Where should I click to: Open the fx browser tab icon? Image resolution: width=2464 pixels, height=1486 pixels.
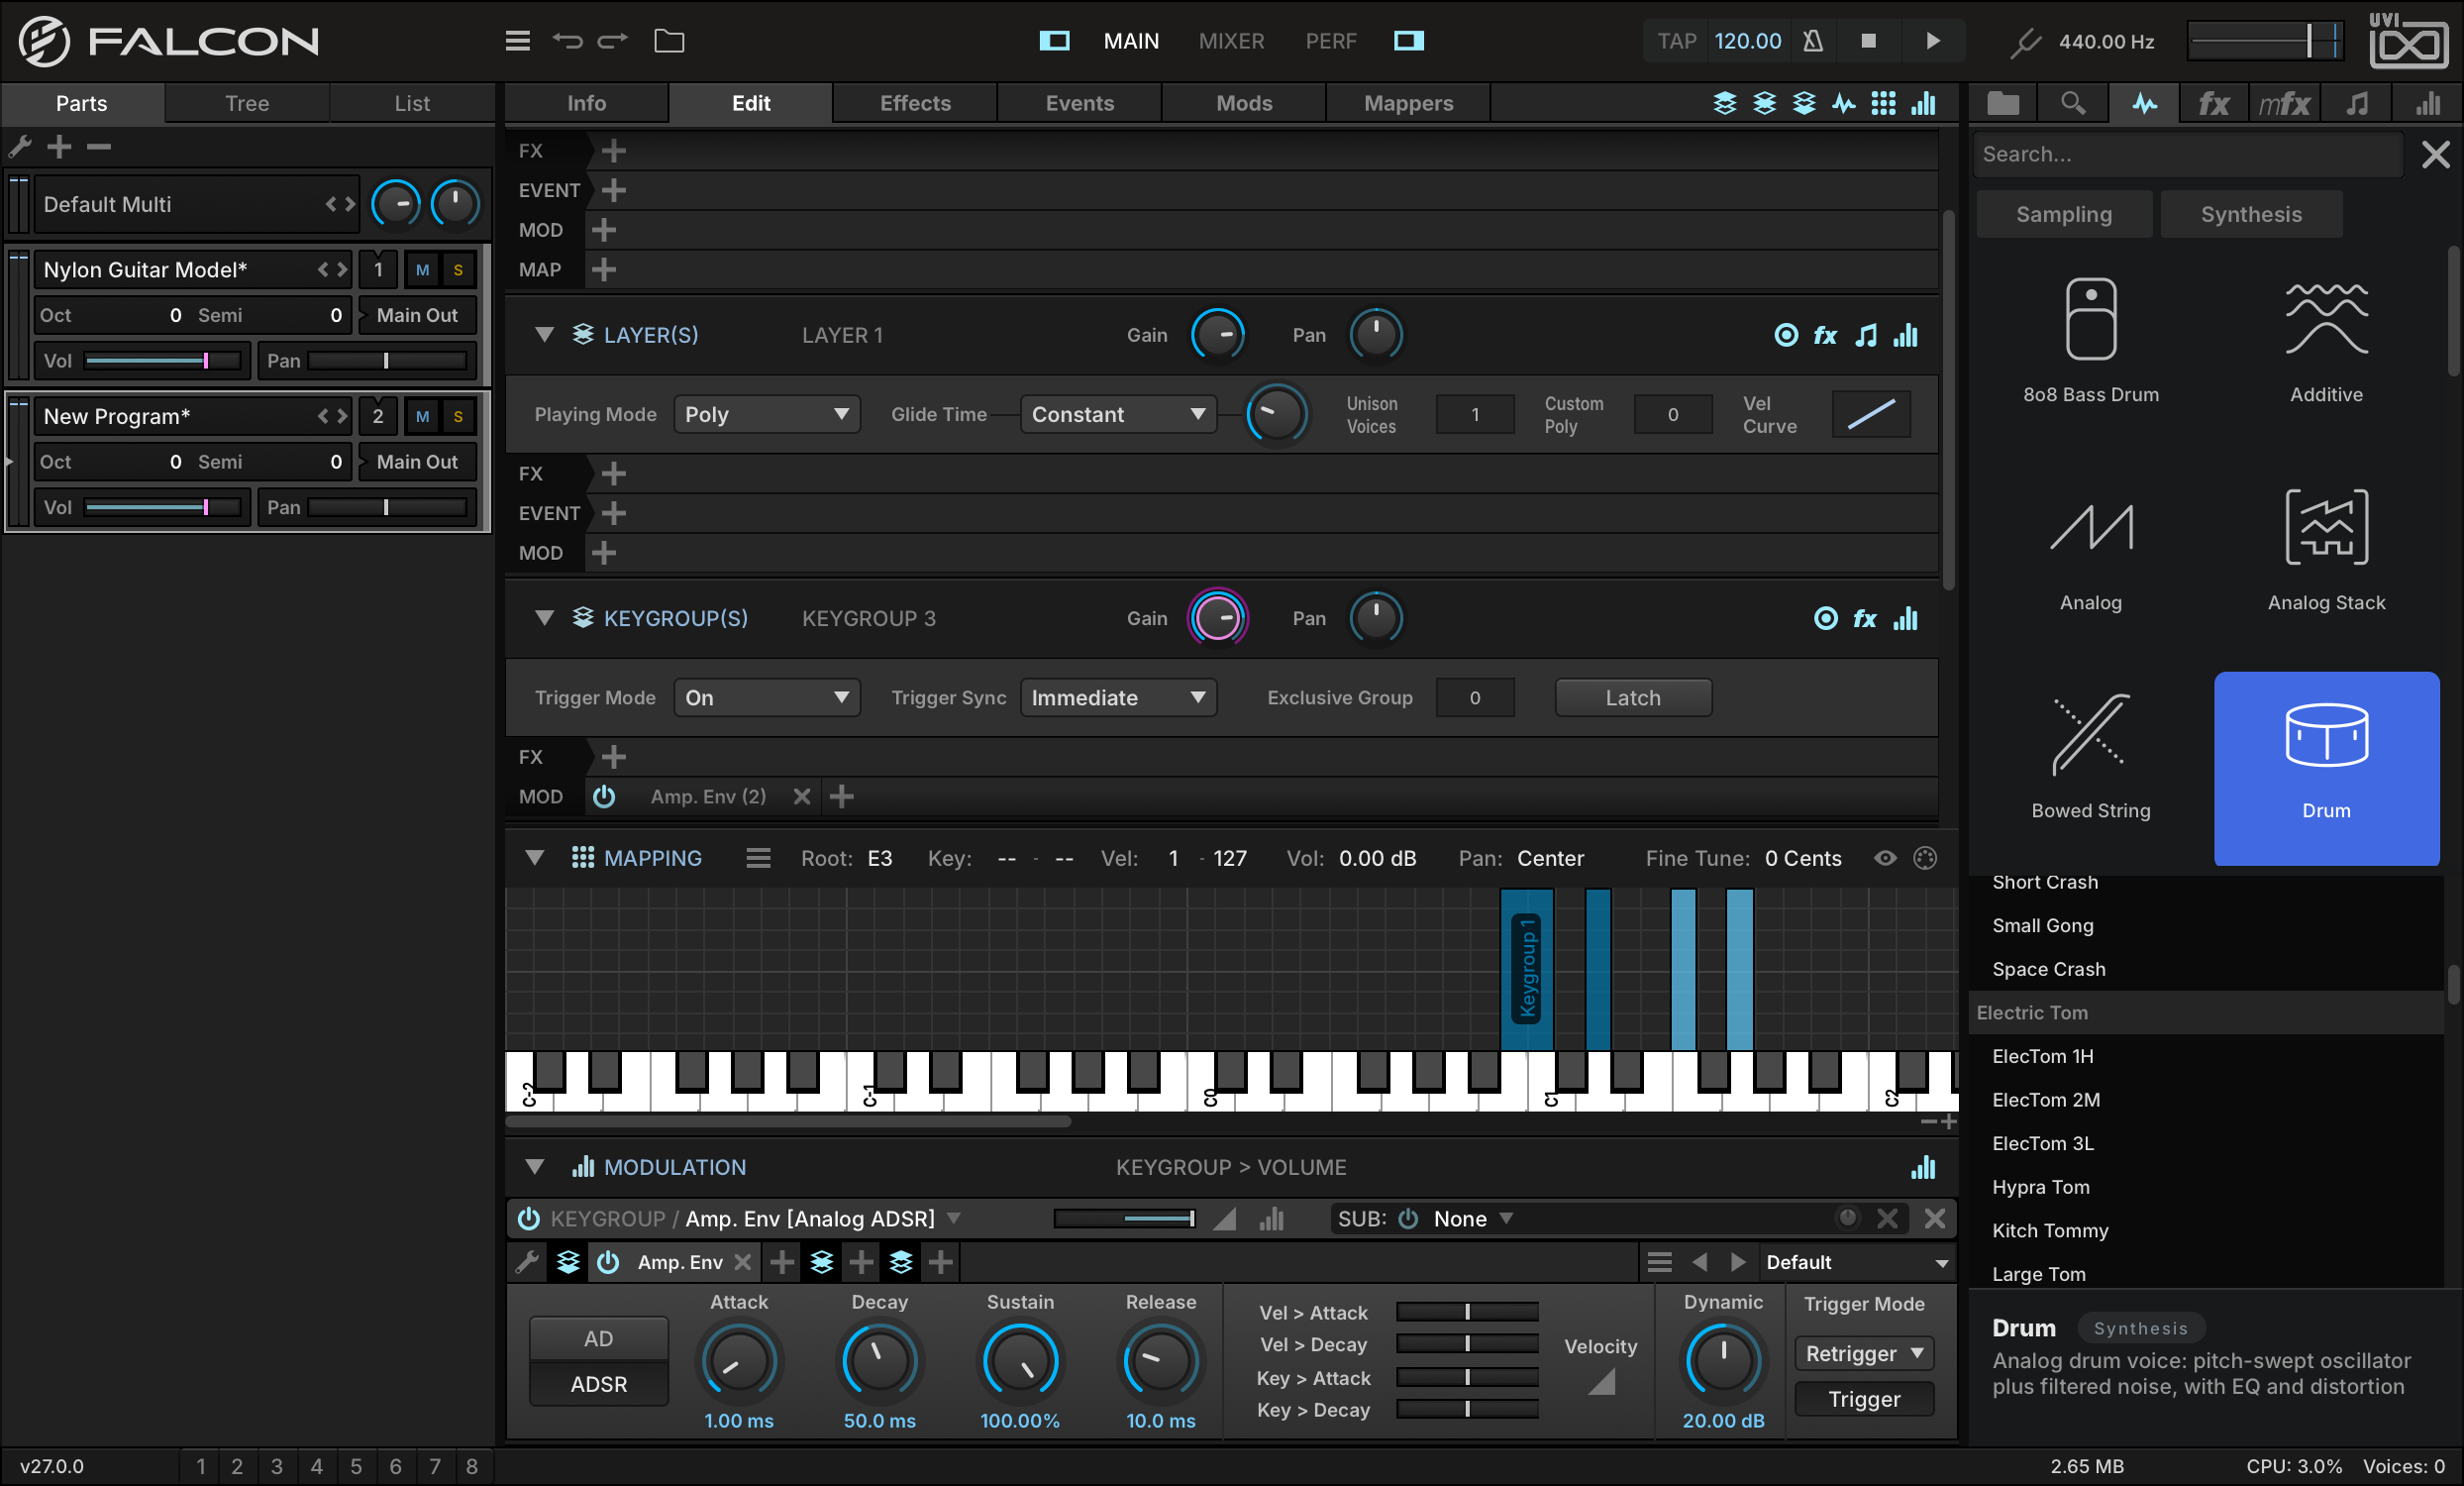[2213, 103]
